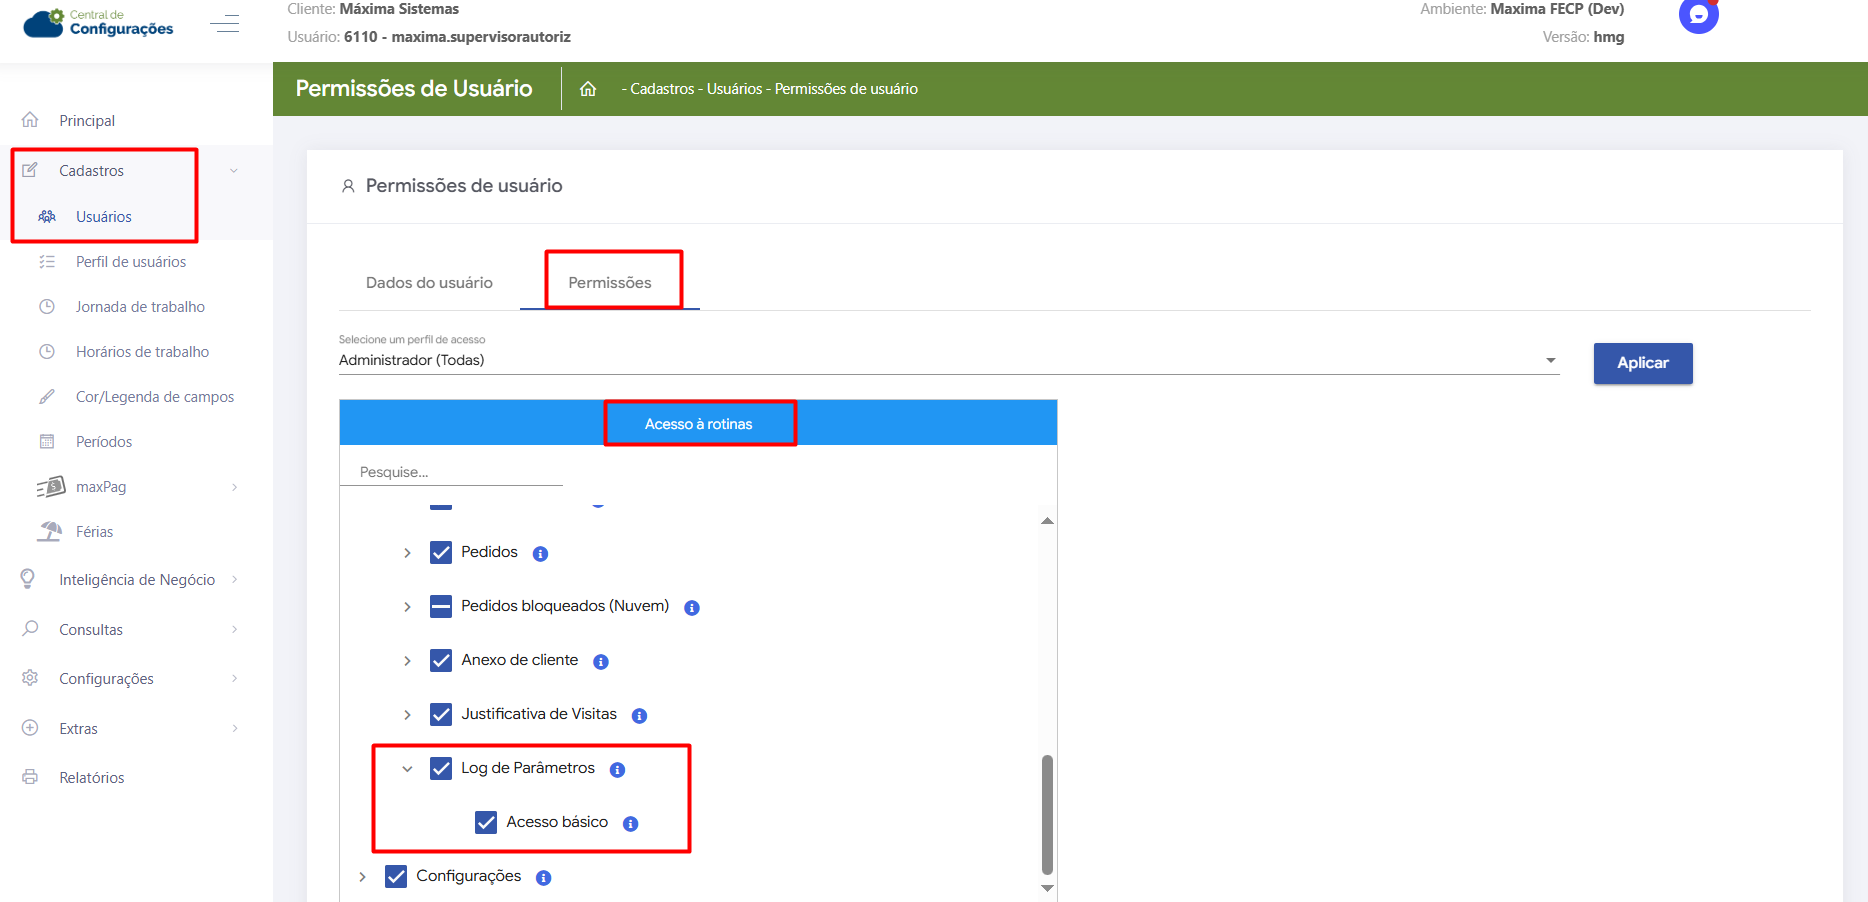Click the scroll down arrow of permissions list
The image size is (1868, 902).
coord(1047,888)
